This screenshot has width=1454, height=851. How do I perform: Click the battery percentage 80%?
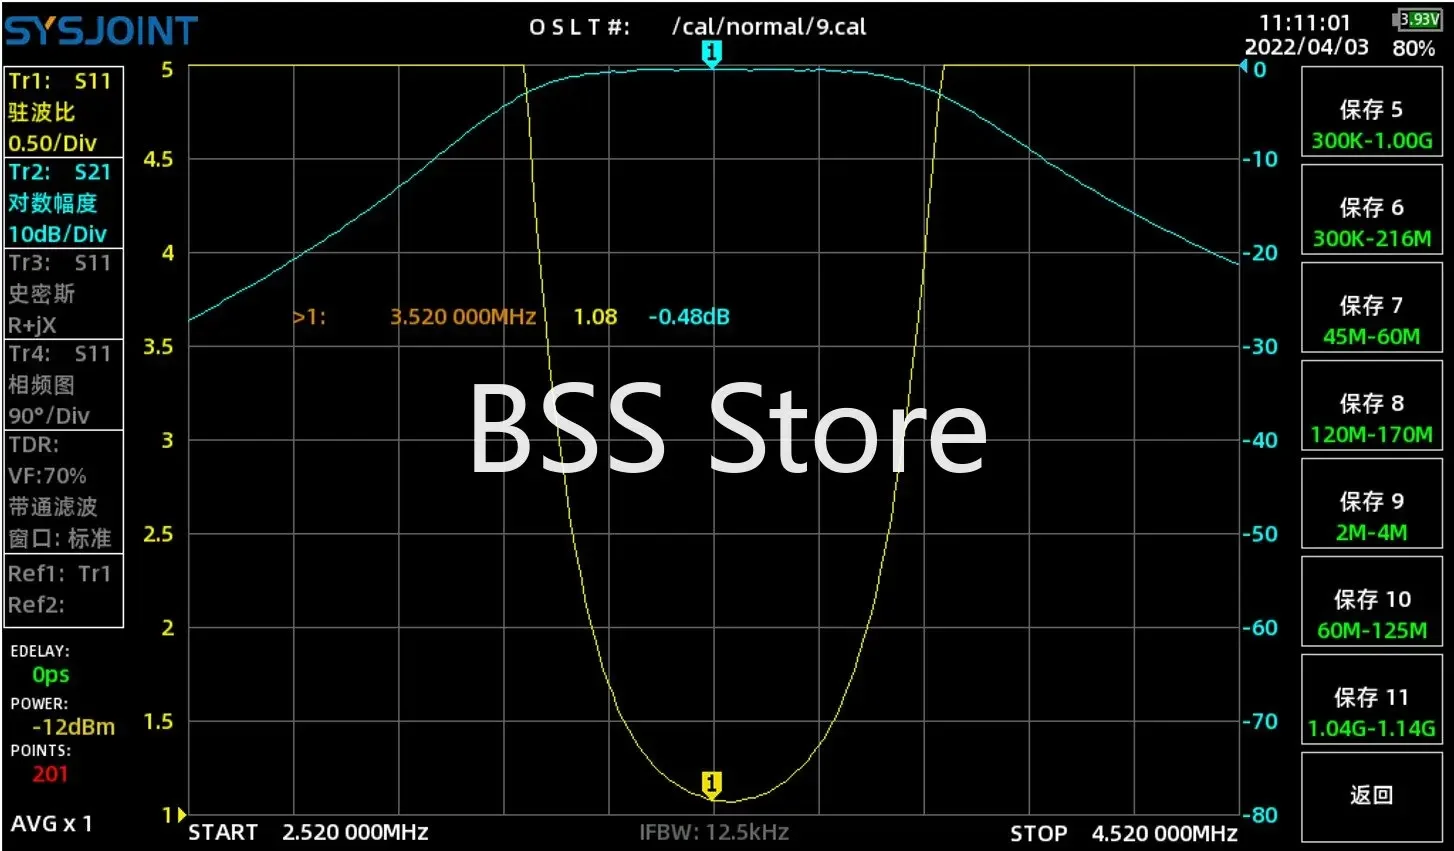point(1413,48)
